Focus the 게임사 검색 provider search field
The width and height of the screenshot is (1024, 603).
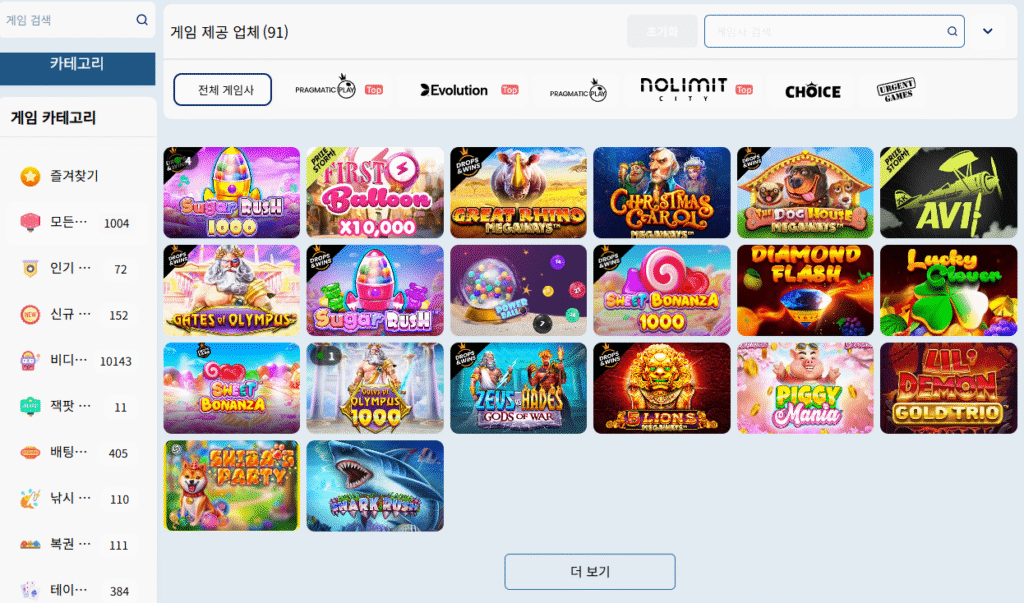834,31
